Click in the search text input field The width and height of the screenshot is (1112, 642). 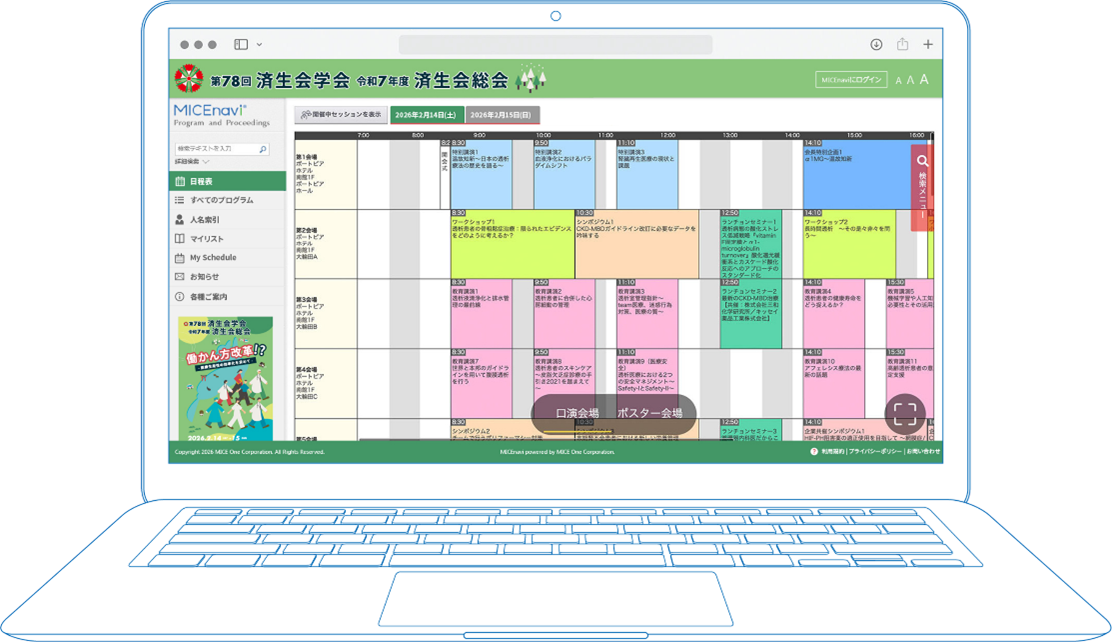(215, 149)
